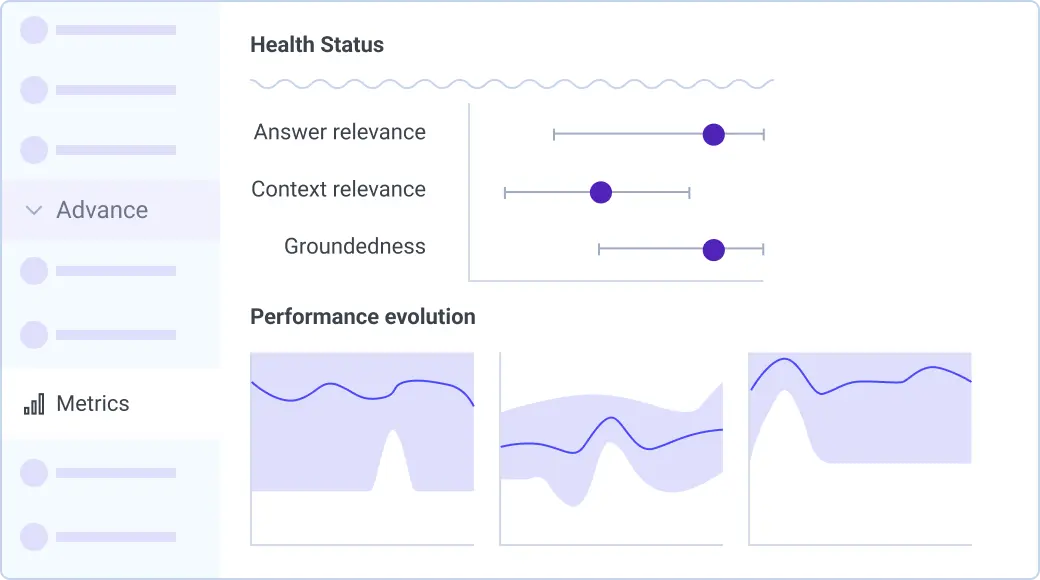The height and width of the screenshot is (580, 1040).
Task: Click the second sidebar placeholder circle
Action: tap(34, 90)
